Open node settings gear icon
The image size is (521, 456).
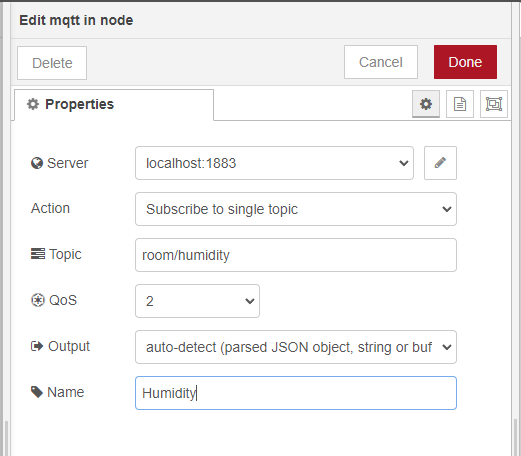[x=426, y=104]
